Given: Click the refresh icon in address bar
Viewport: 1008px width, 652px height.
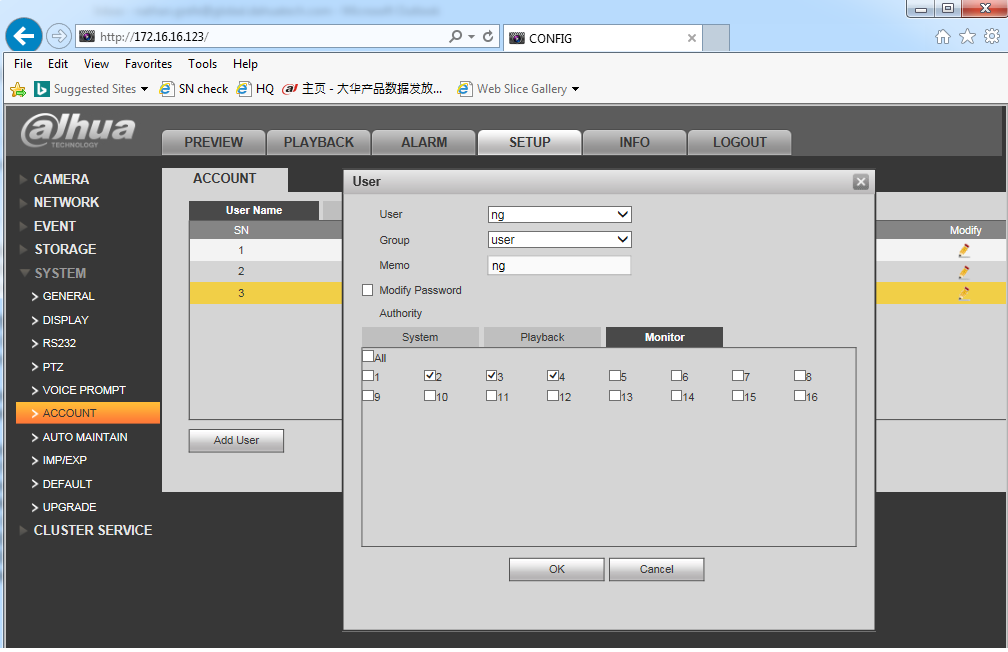Looking at the screenshot, I should [x=488, y=37].
